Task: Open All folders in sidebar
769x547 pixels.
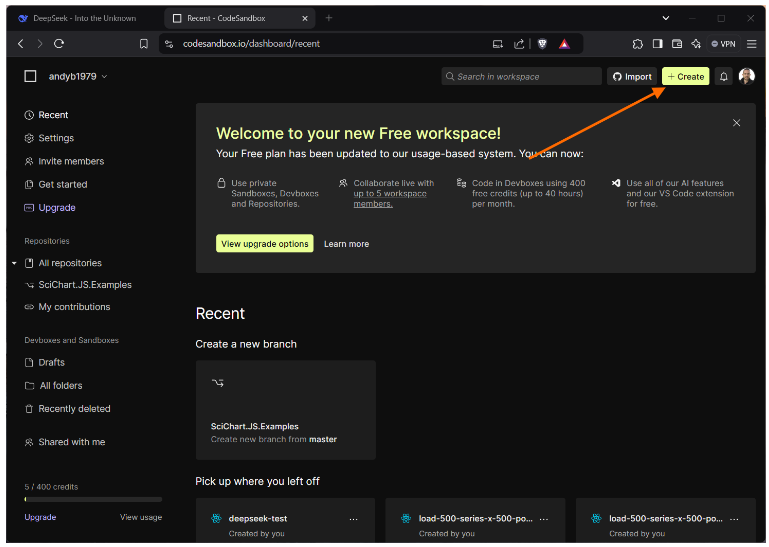Action: pyautogui.click(x=54, y=386)
